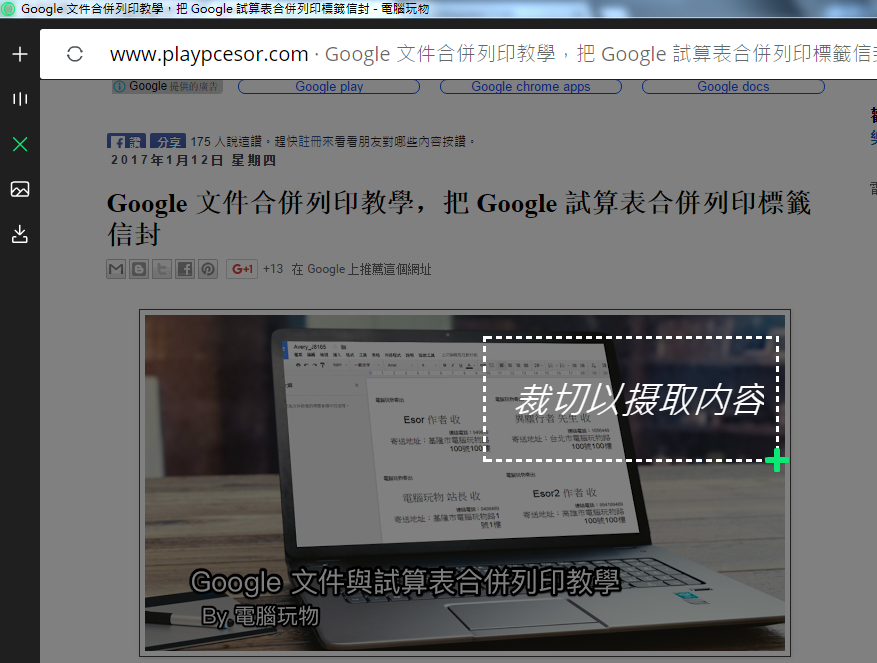877x663 pixels.
Task: Share the post to Blogger icon
Action: tap(139, 269)
